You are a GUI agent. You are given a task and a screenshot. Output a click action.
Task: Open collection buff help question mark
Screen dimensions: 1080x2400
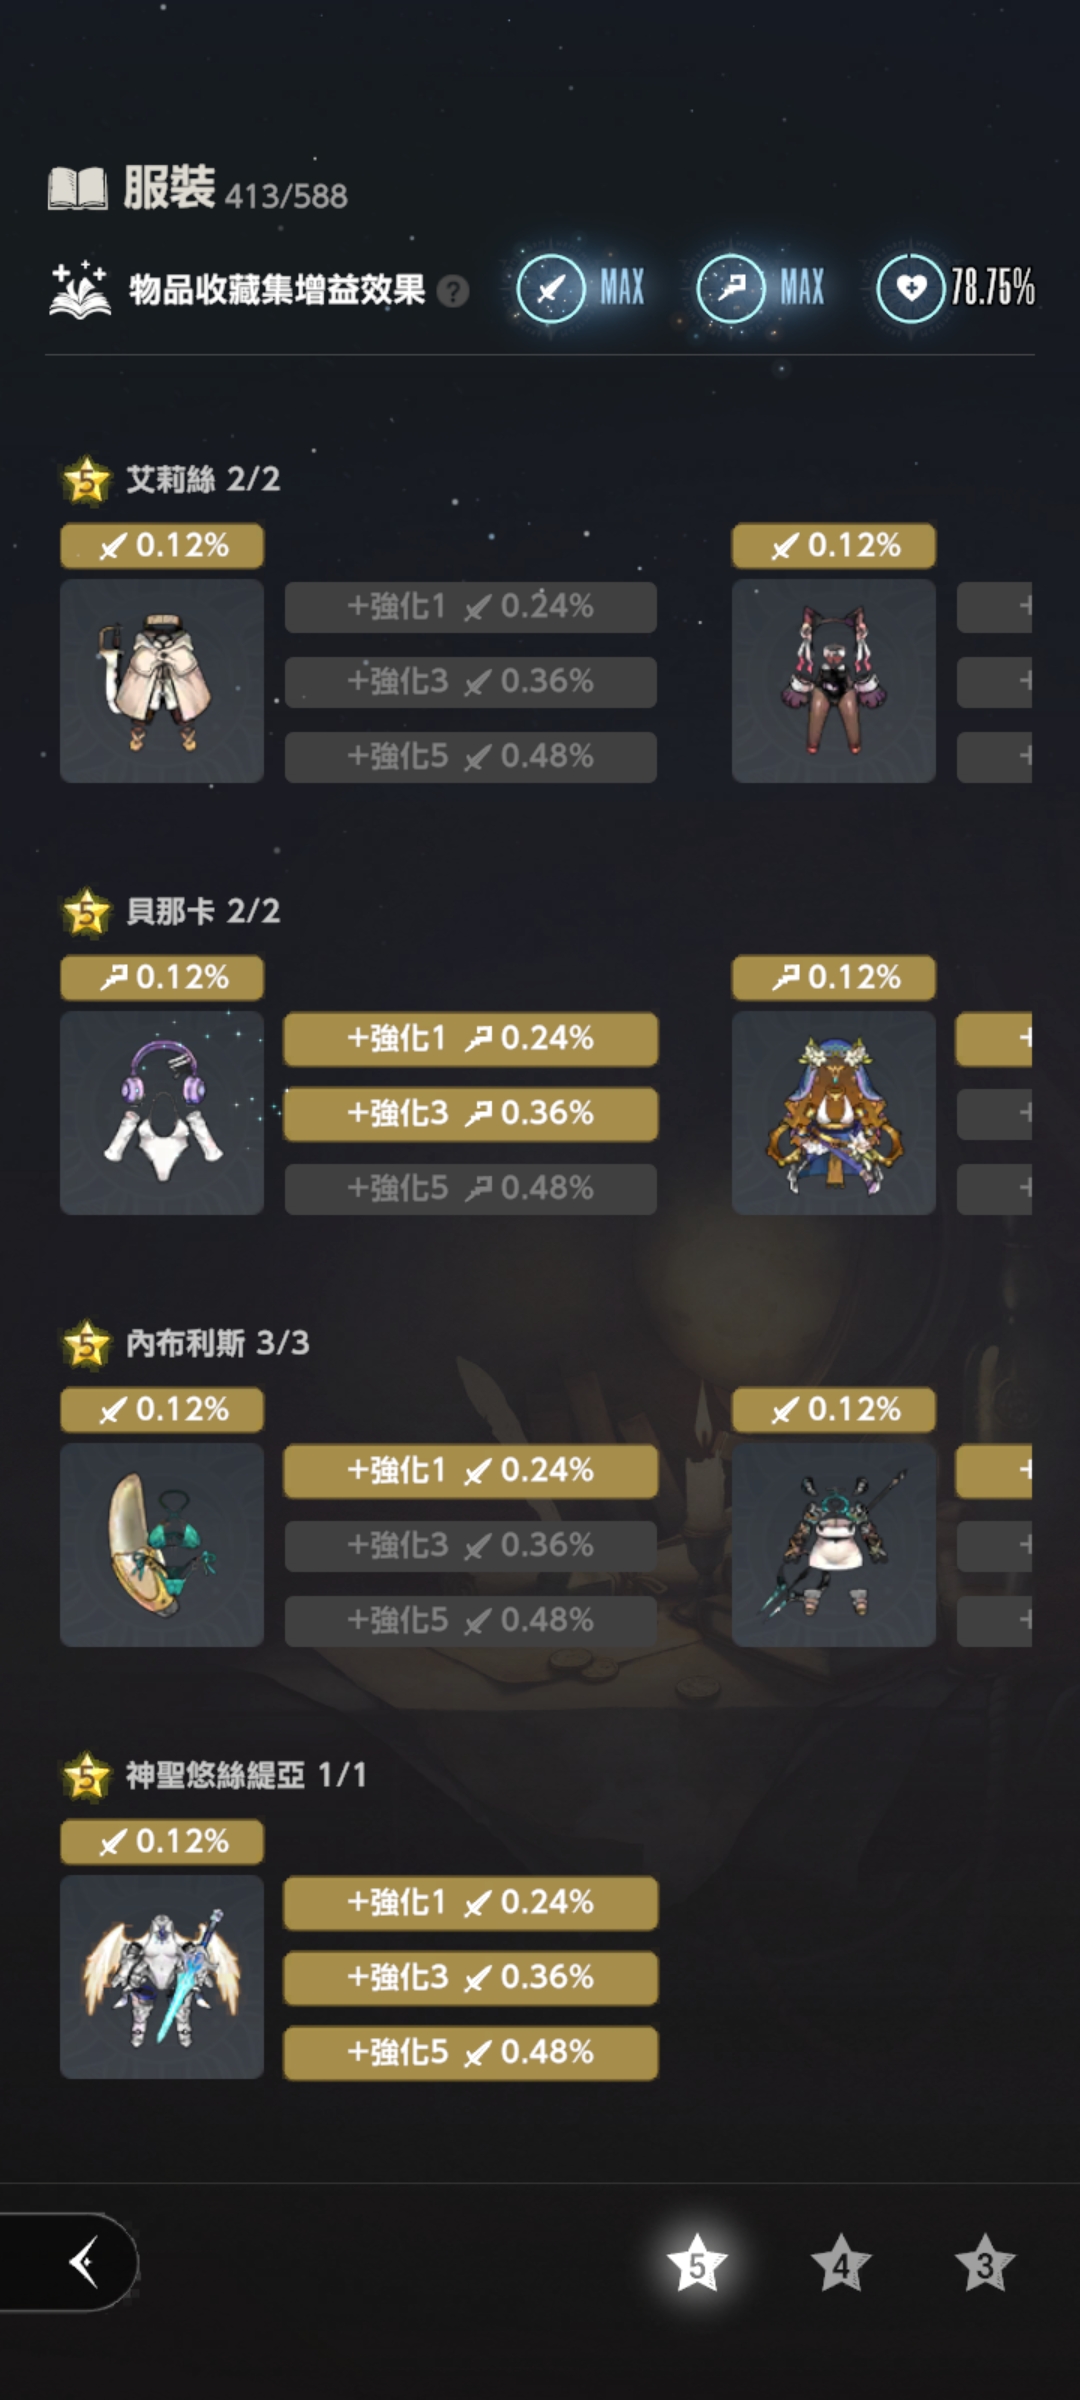tap(453, 291)
